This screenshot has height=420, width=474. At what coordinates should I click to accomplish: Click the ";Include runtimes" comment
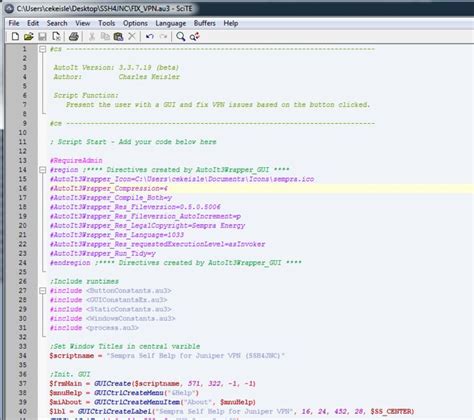[84, 281]
